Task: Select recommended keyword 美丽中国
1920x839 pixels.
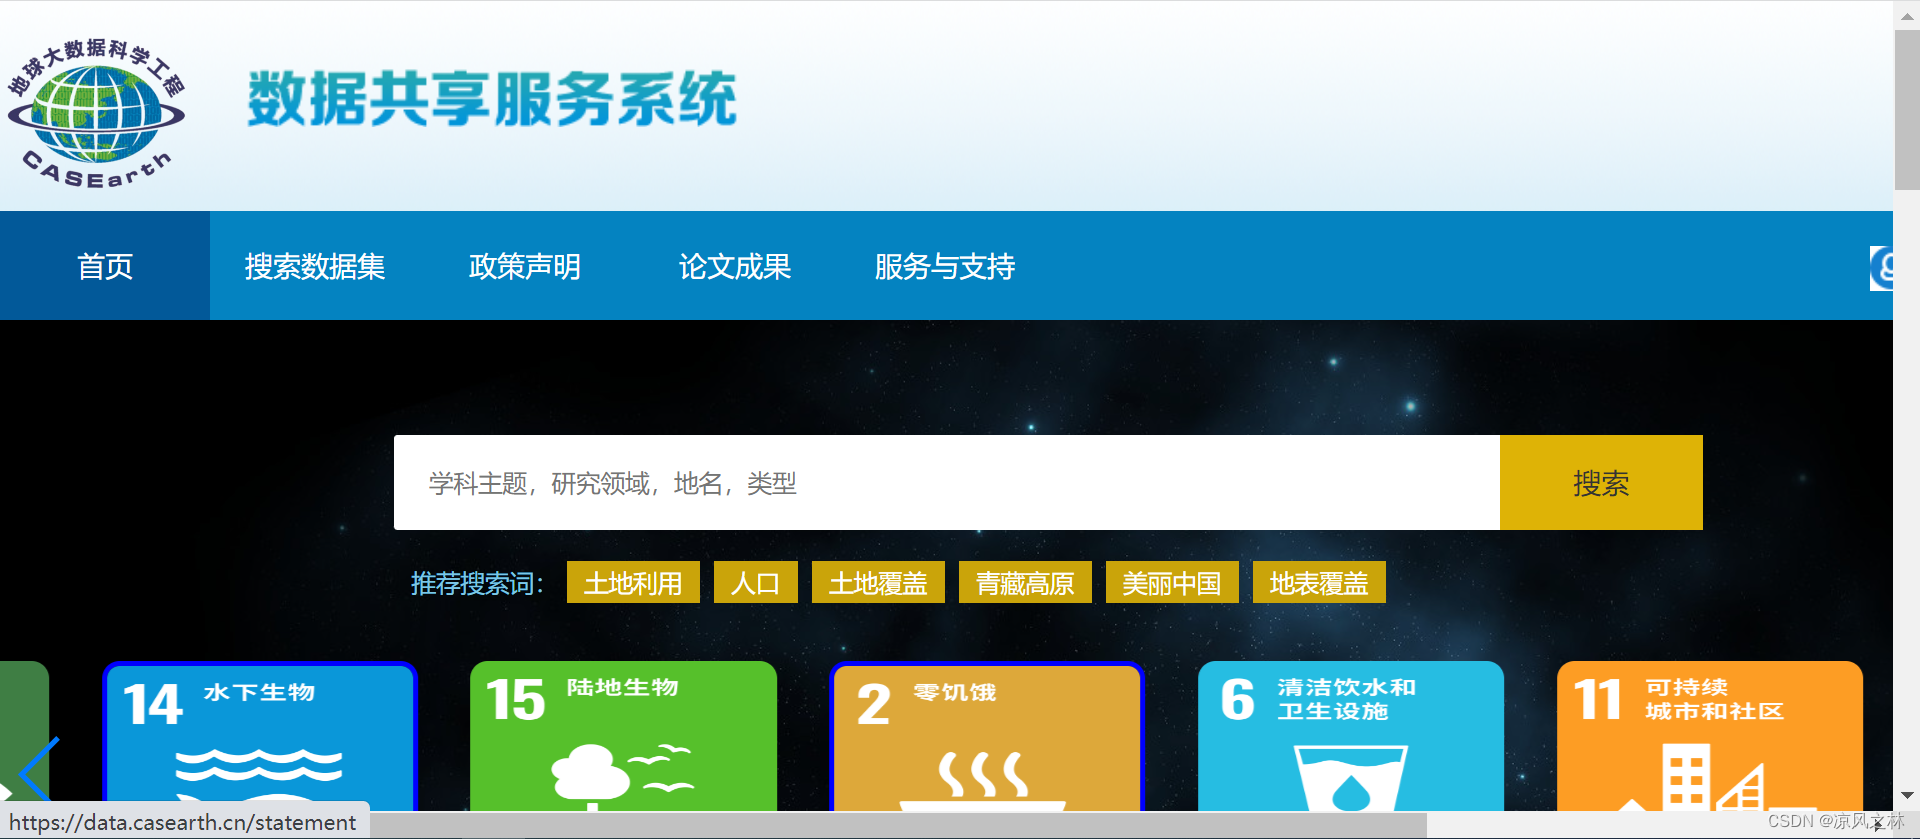Action: (x=1172, y=582)
